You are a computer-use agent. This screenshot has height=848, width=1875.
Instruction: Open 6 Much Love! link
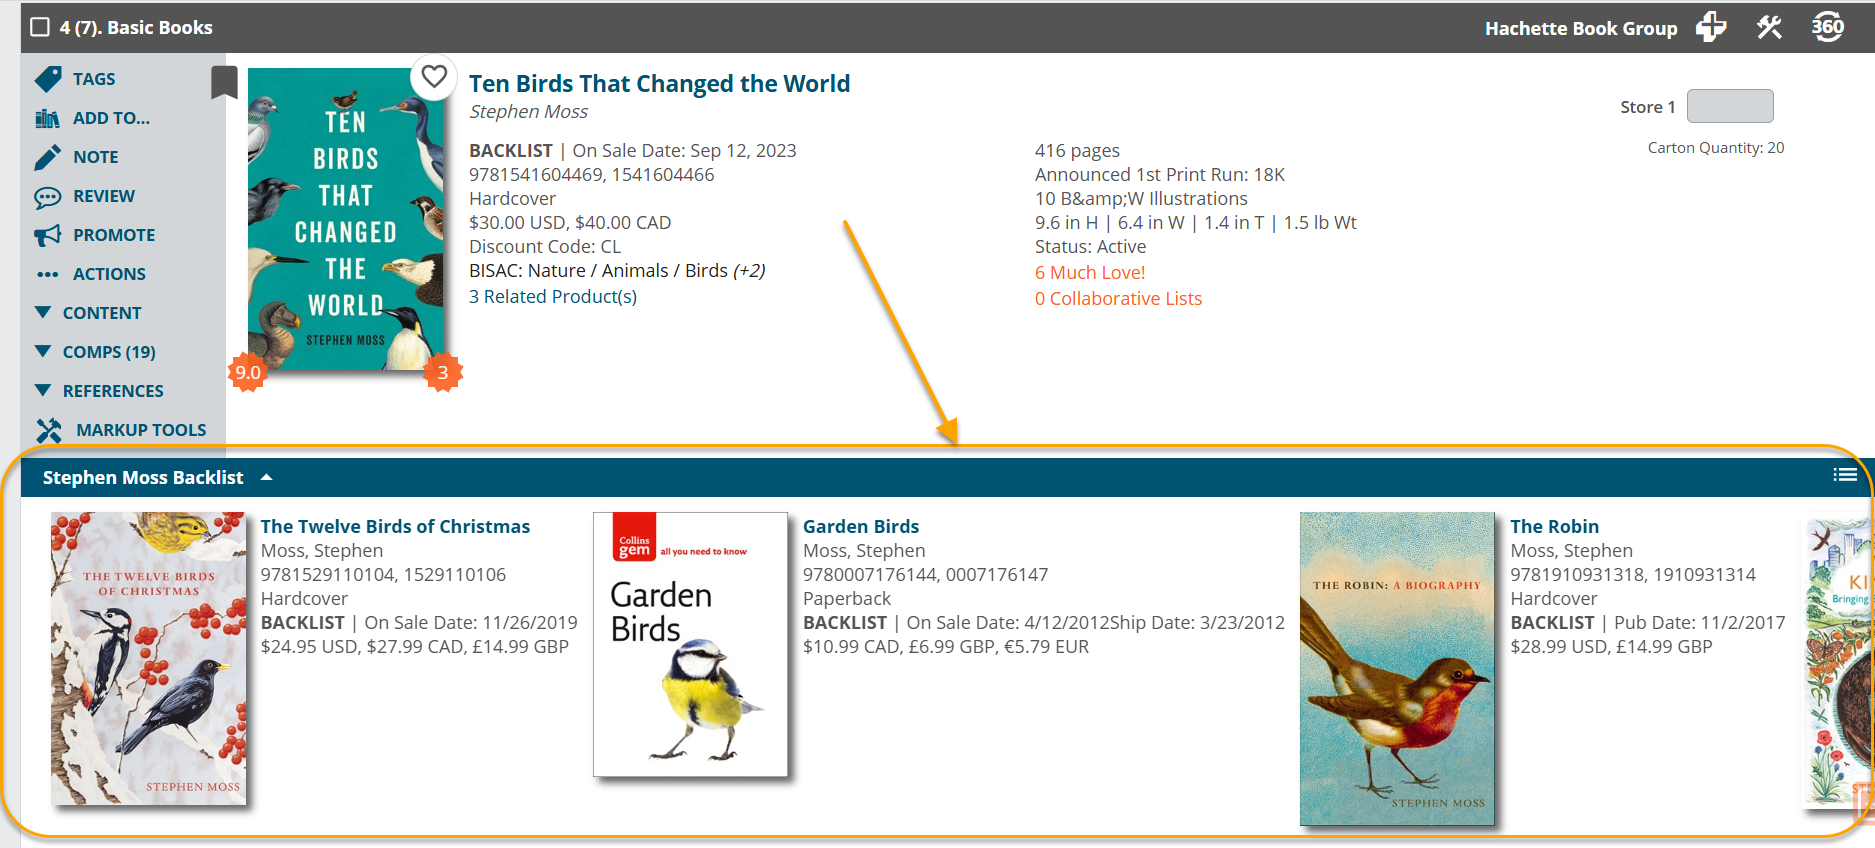(x=1090, y=273)
